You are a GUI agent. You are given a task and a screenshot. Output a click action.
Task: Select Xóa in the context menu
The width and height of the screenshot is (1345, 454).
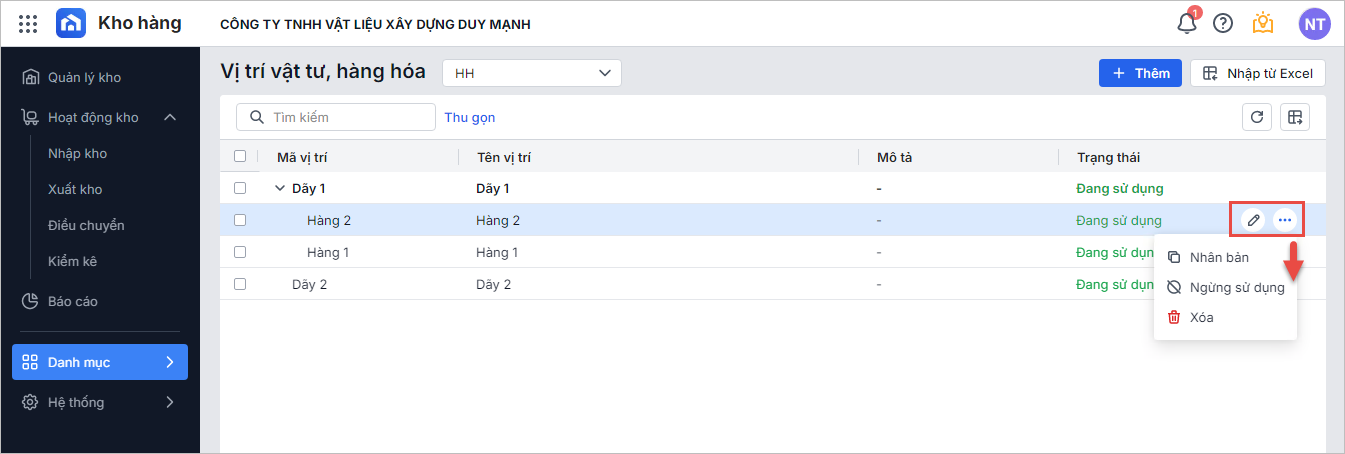(x=1201, y=317)
